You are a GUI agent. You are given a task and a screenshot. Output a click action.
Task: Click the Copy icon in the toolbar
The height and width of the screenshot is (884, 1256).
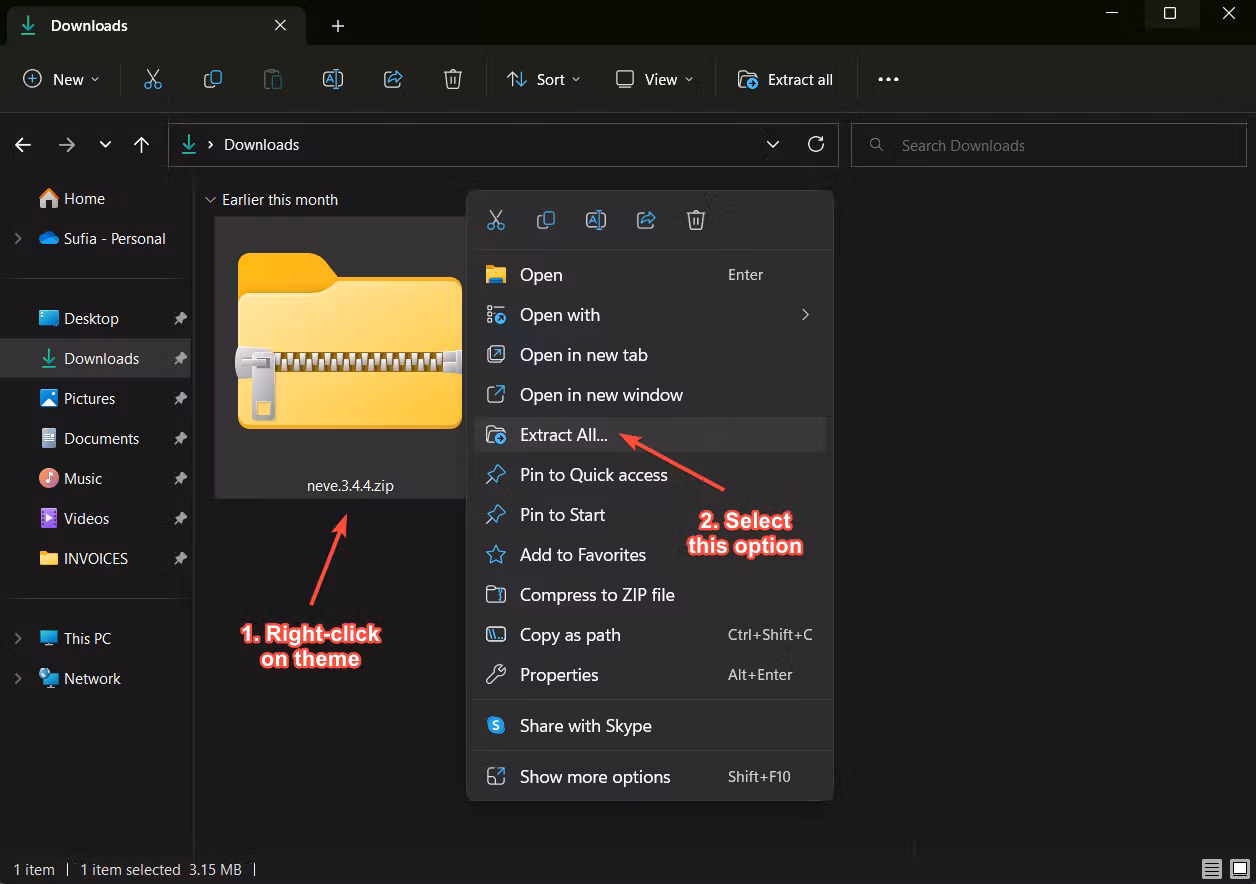[213, 79]
